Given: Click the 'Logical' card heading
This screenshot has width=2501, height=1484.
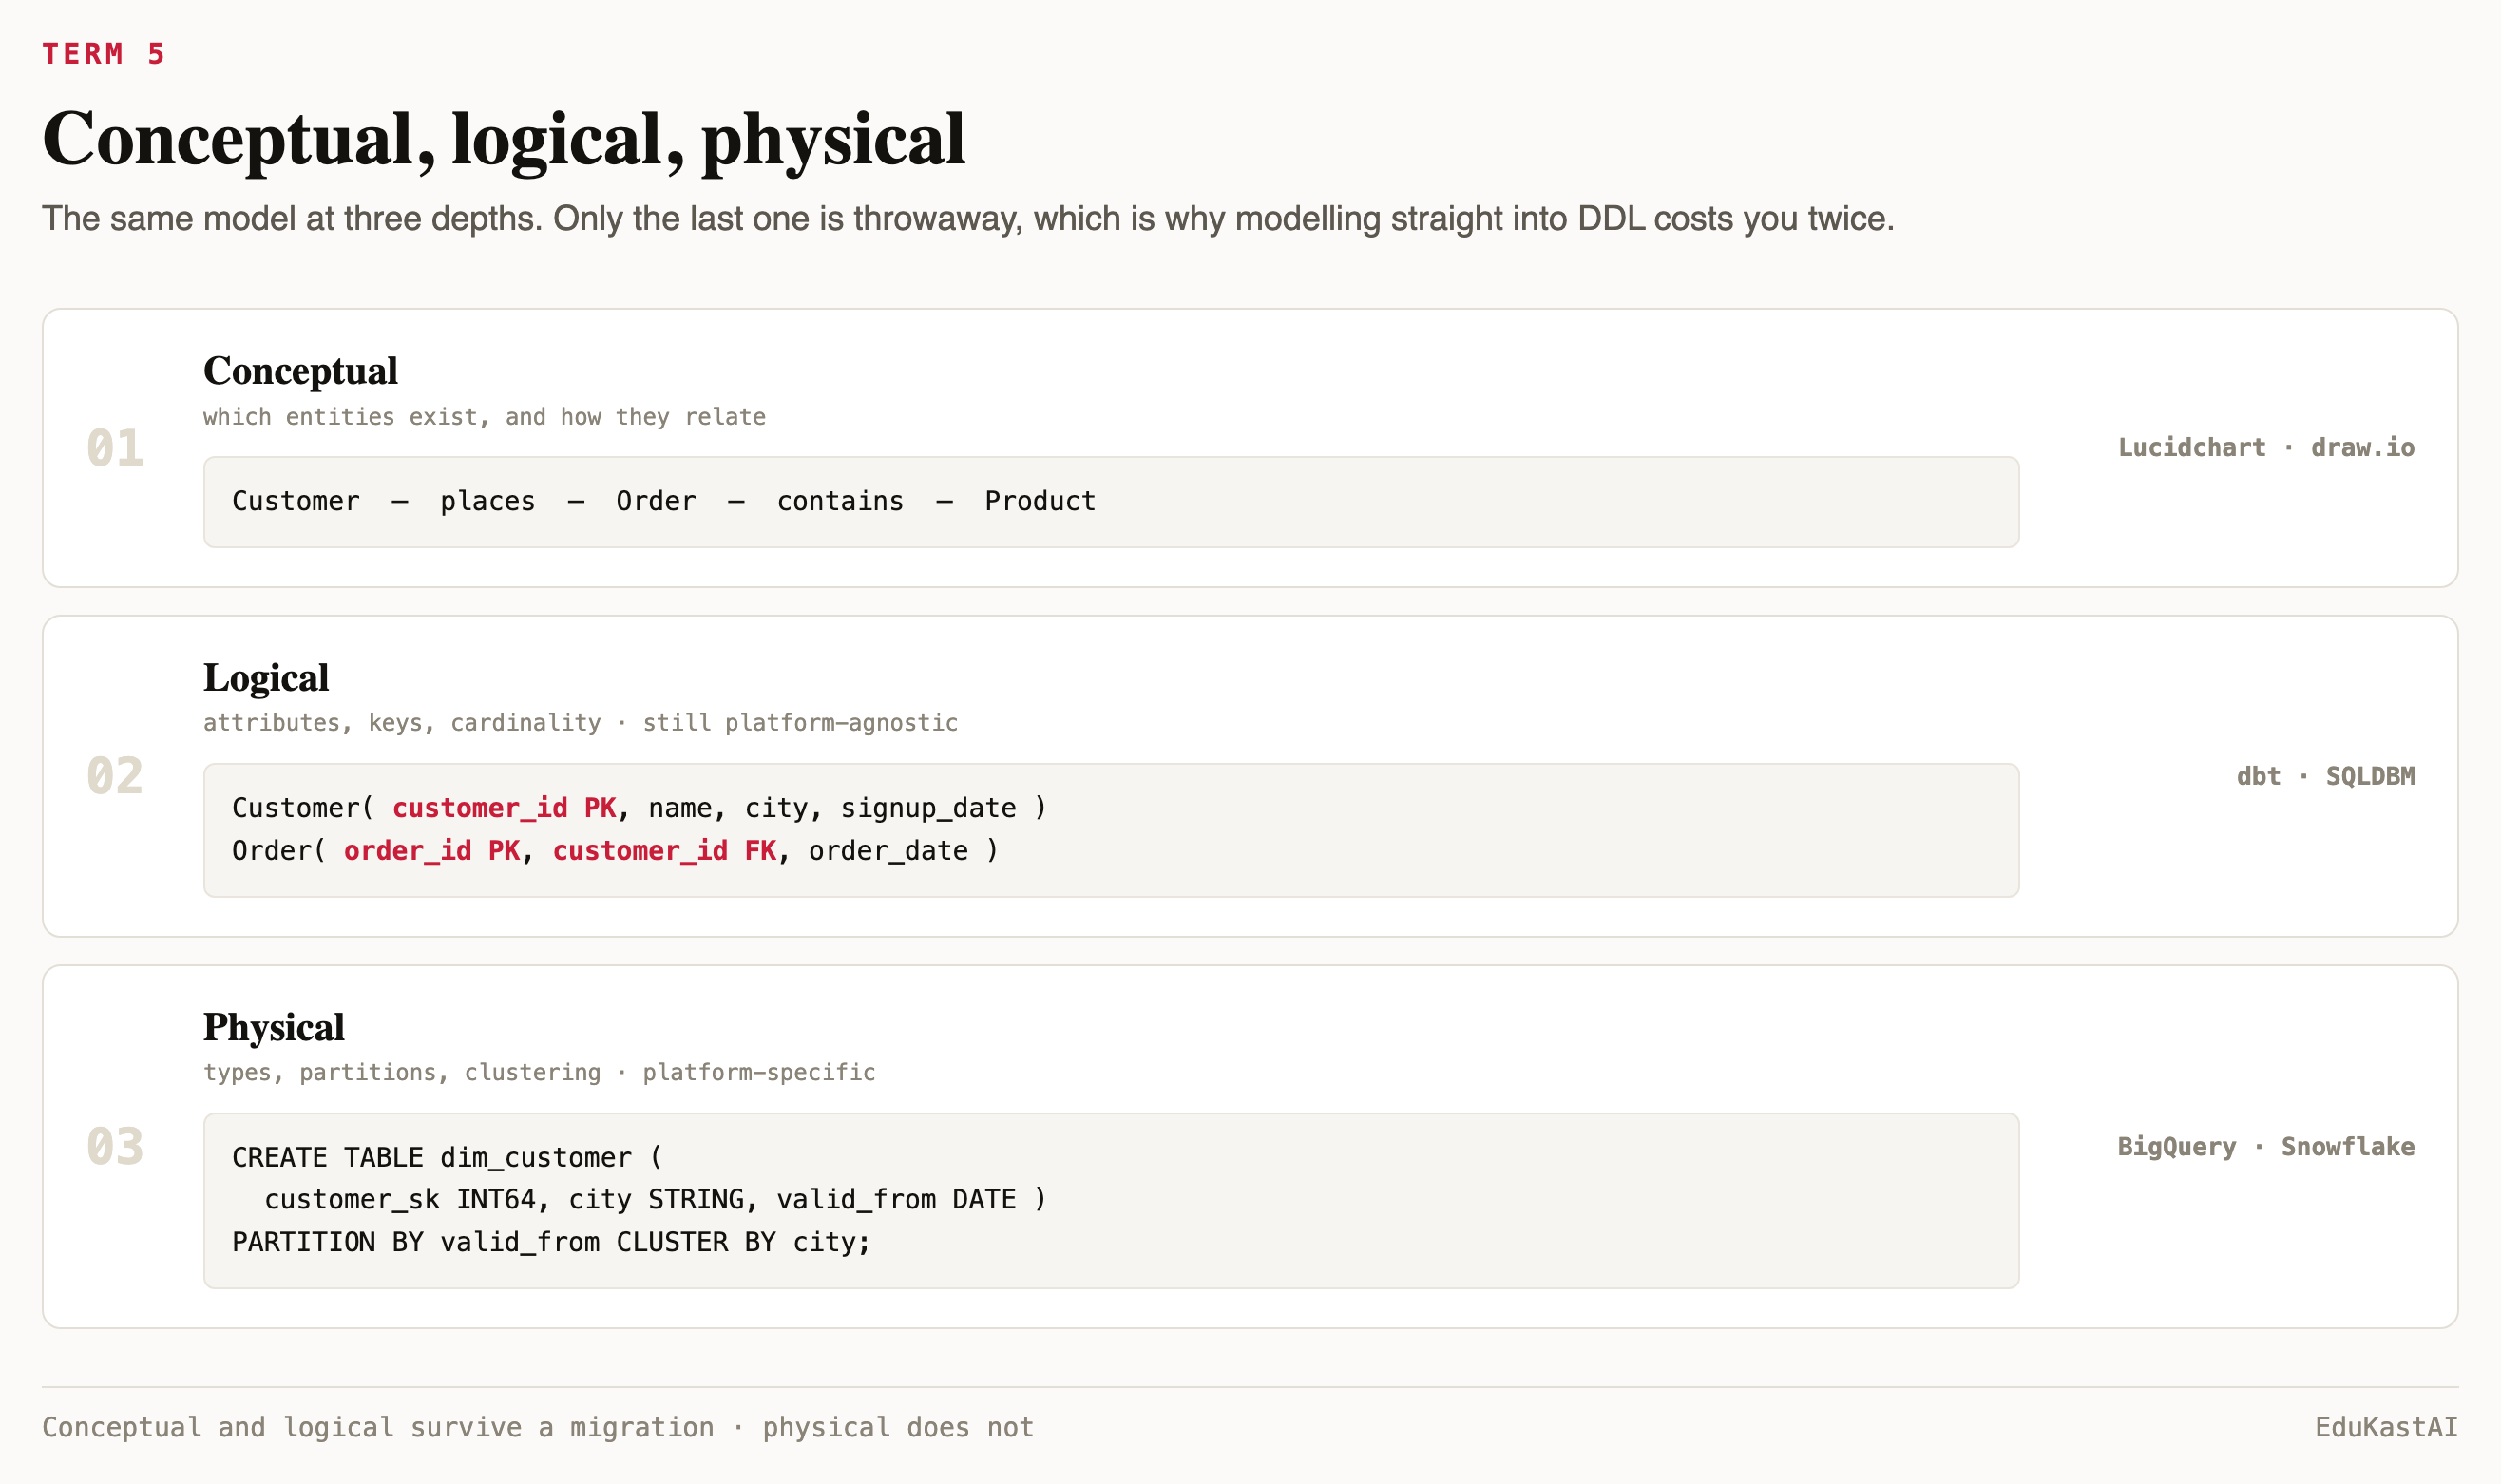Looking at the screenshot, I should point(266,678).
